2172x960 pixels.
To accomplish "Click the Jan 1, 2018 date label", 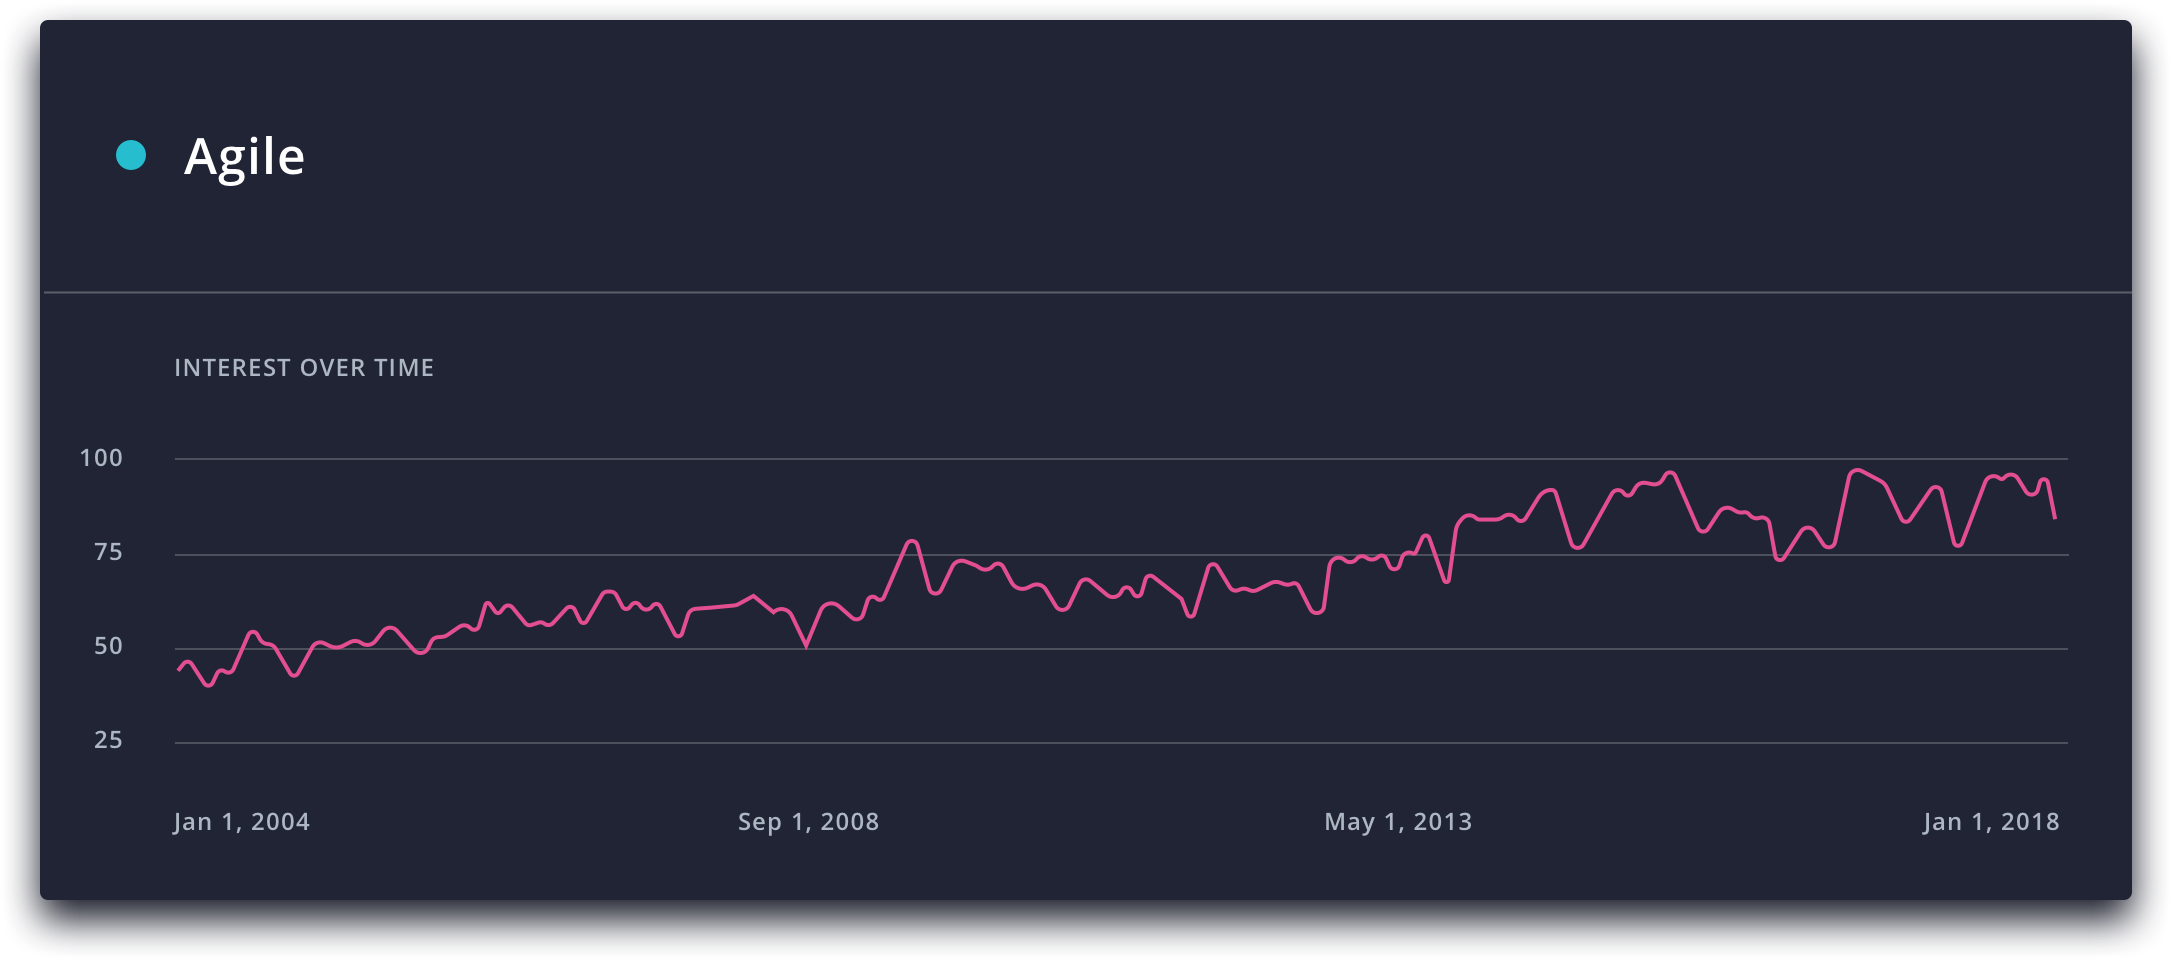I will pos(1991,822).
